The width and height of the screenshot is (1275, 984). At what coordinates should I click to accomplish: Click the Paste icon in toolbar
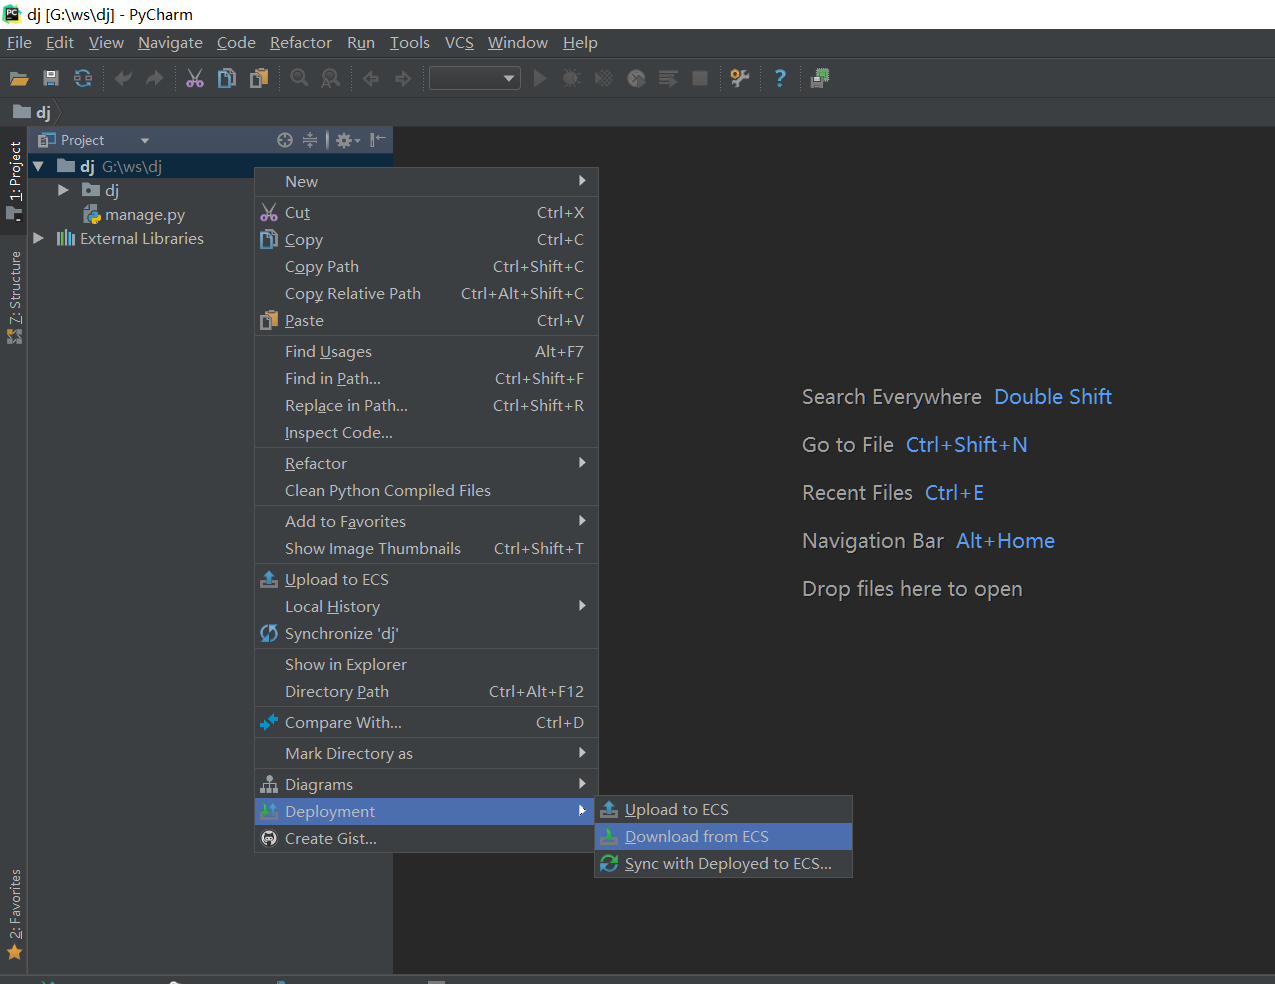(259, 78)
